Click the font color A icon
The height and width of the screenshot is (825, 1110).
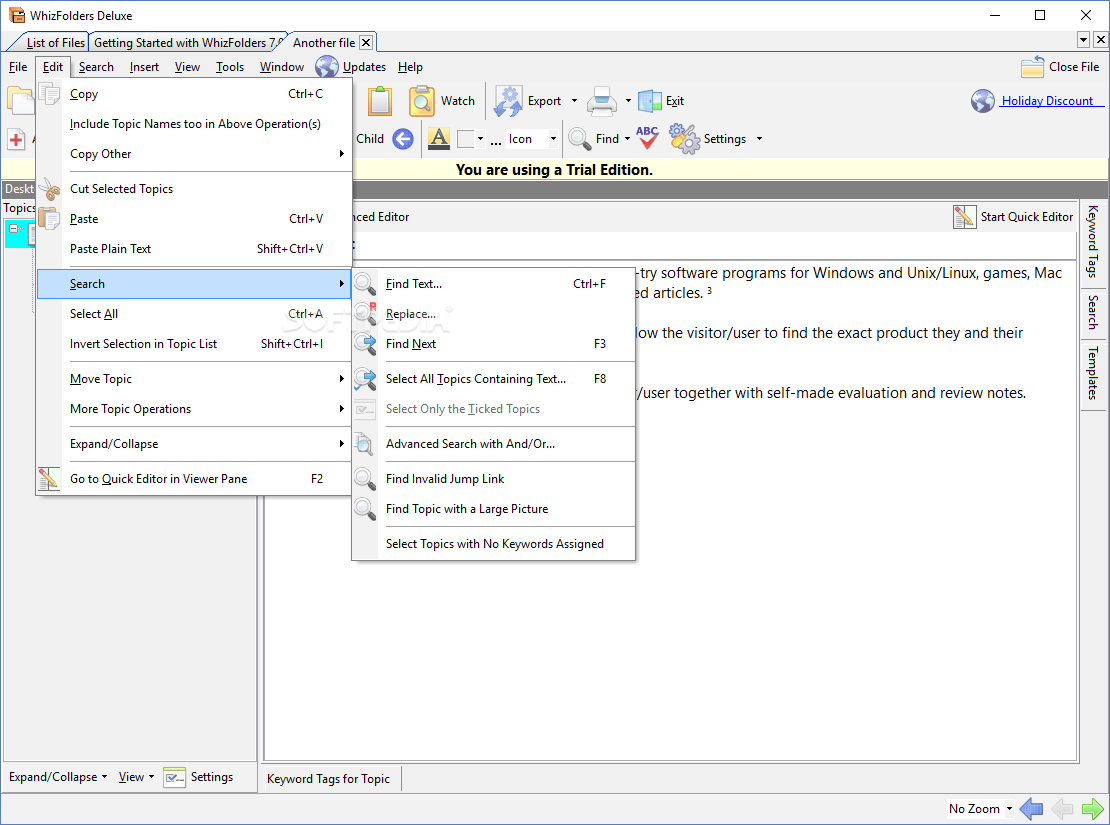click(x=439, y=139)
